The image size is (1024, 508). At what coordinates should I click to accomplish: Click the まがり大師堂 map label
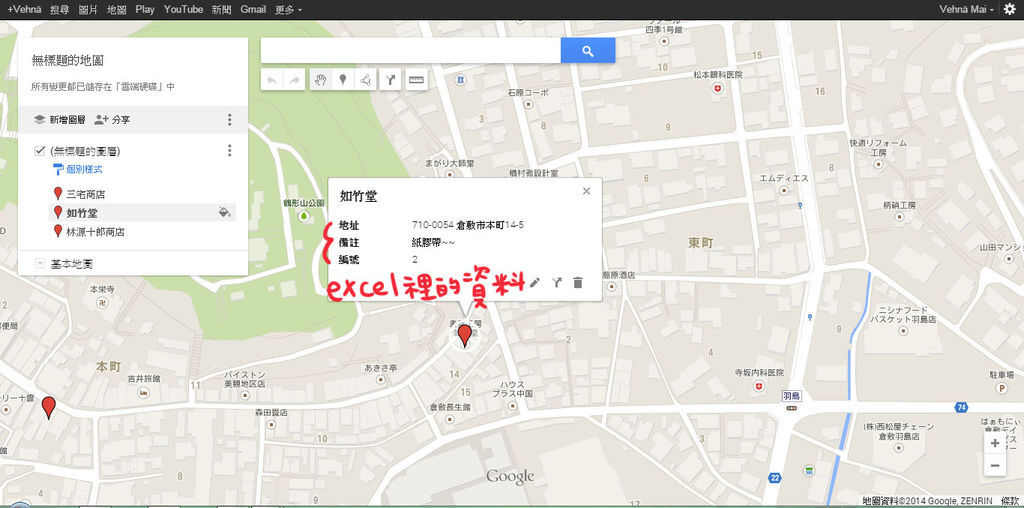449,163
